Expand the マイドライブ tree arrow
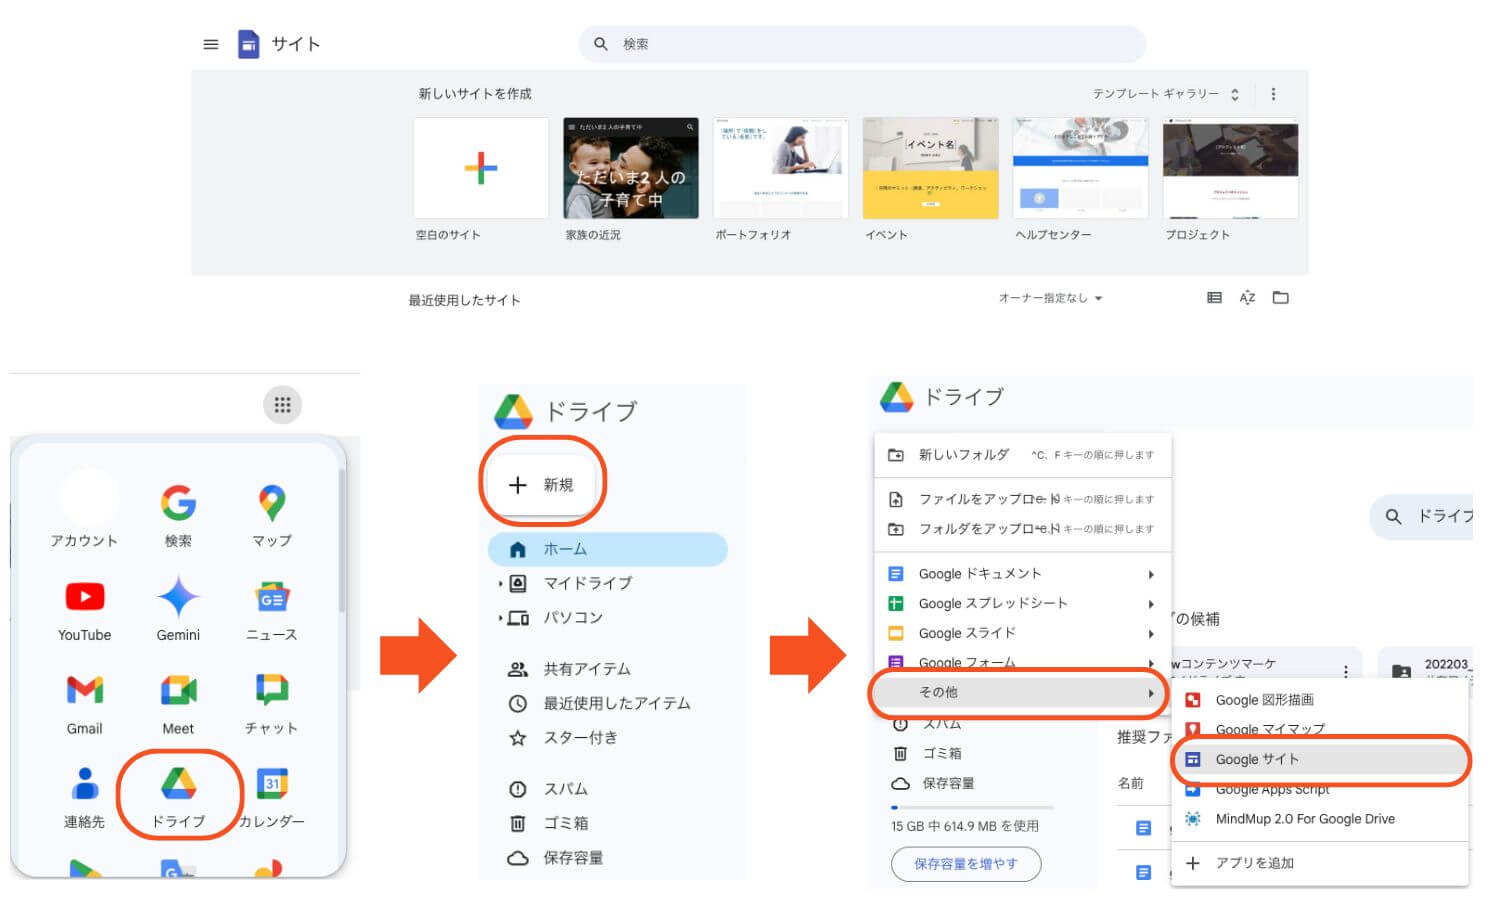The image size is (1500, 900). coord(500,583)
